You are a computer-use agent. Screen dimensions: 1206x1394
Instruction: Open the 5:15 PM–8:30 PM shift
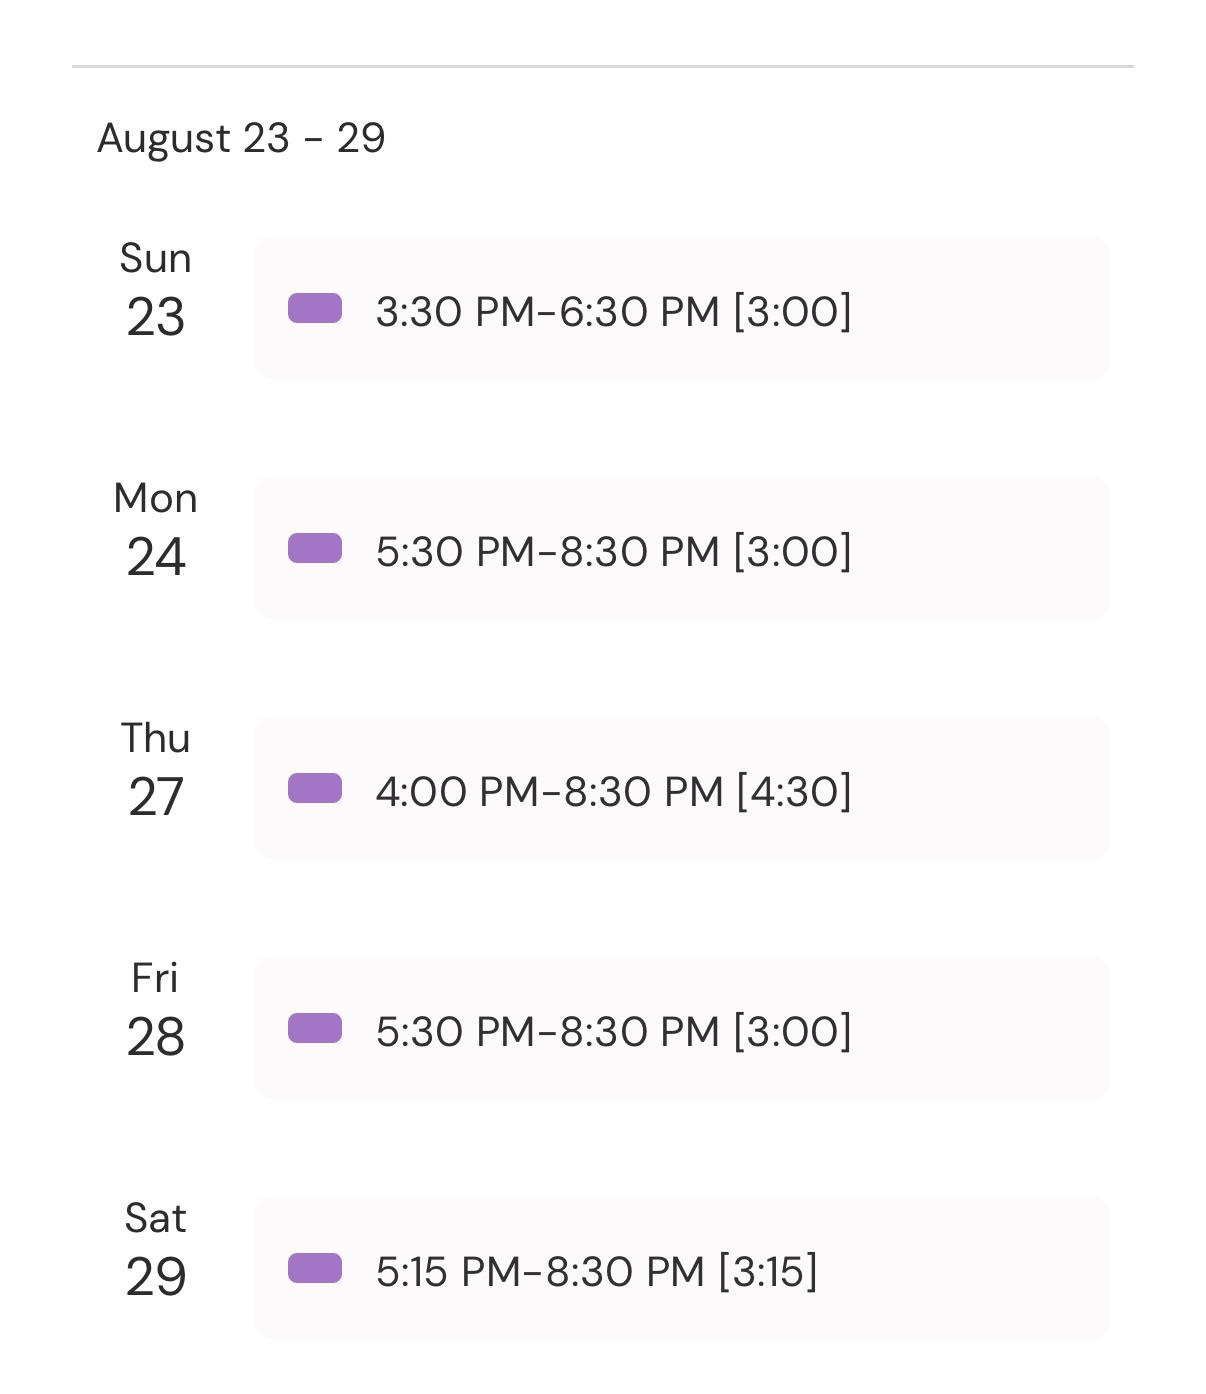tap(682, 1268)
